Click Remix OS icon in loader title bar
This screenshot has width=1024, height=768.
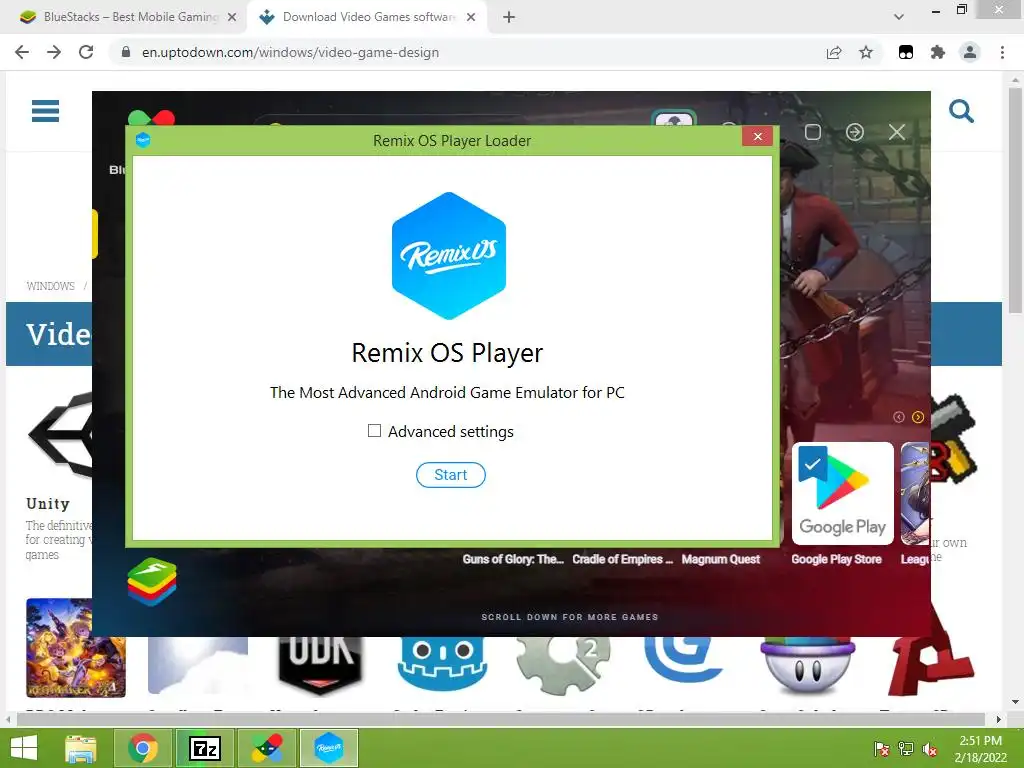coord(143,140)
